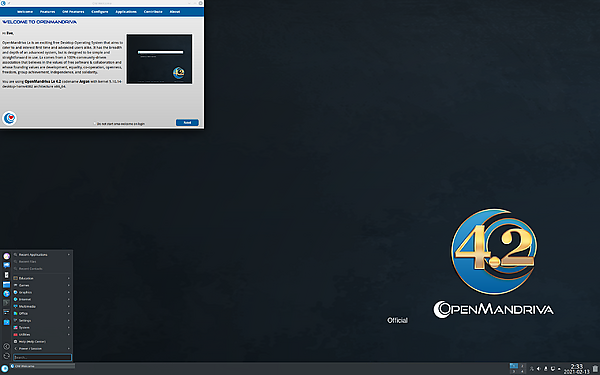The image size is (600, 375).
Task: Switch to virtual desktop four in the pager
Action: pos(522,372)
